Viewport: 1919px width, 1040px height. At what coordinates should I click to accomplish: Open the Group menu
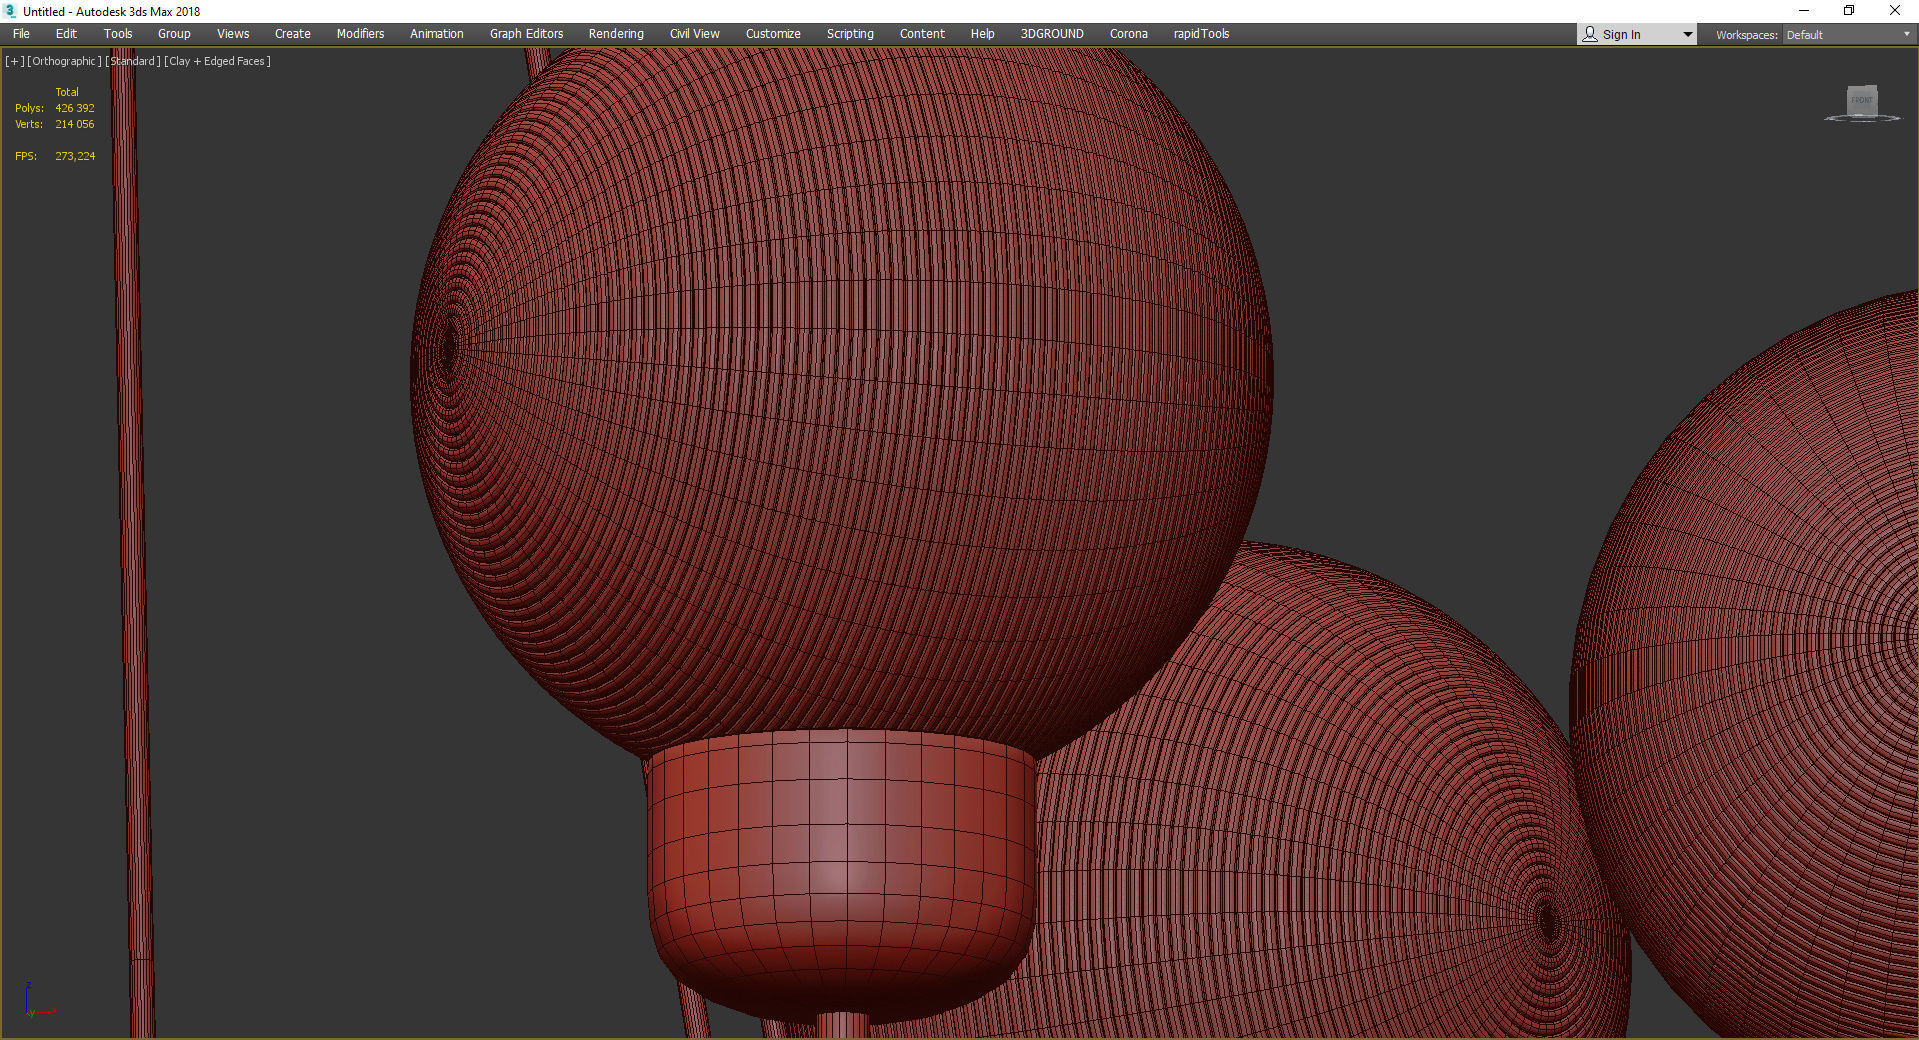click(x=174, y=34)
